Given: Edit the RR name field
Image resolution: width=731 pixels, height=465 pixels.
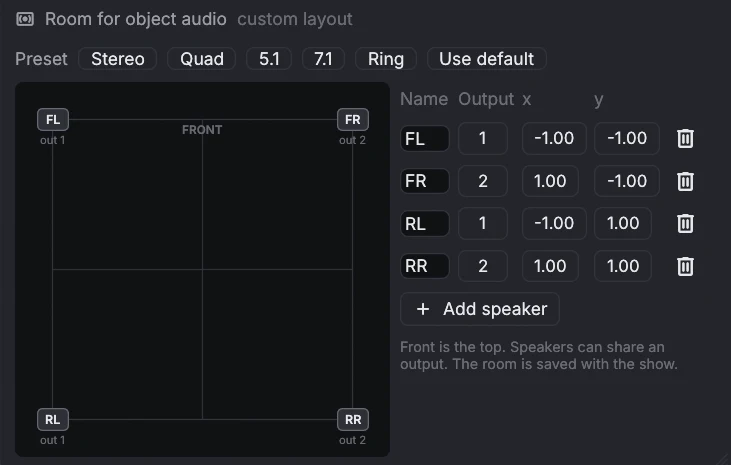Looking at the screenshot, I should tap(425, 266).
